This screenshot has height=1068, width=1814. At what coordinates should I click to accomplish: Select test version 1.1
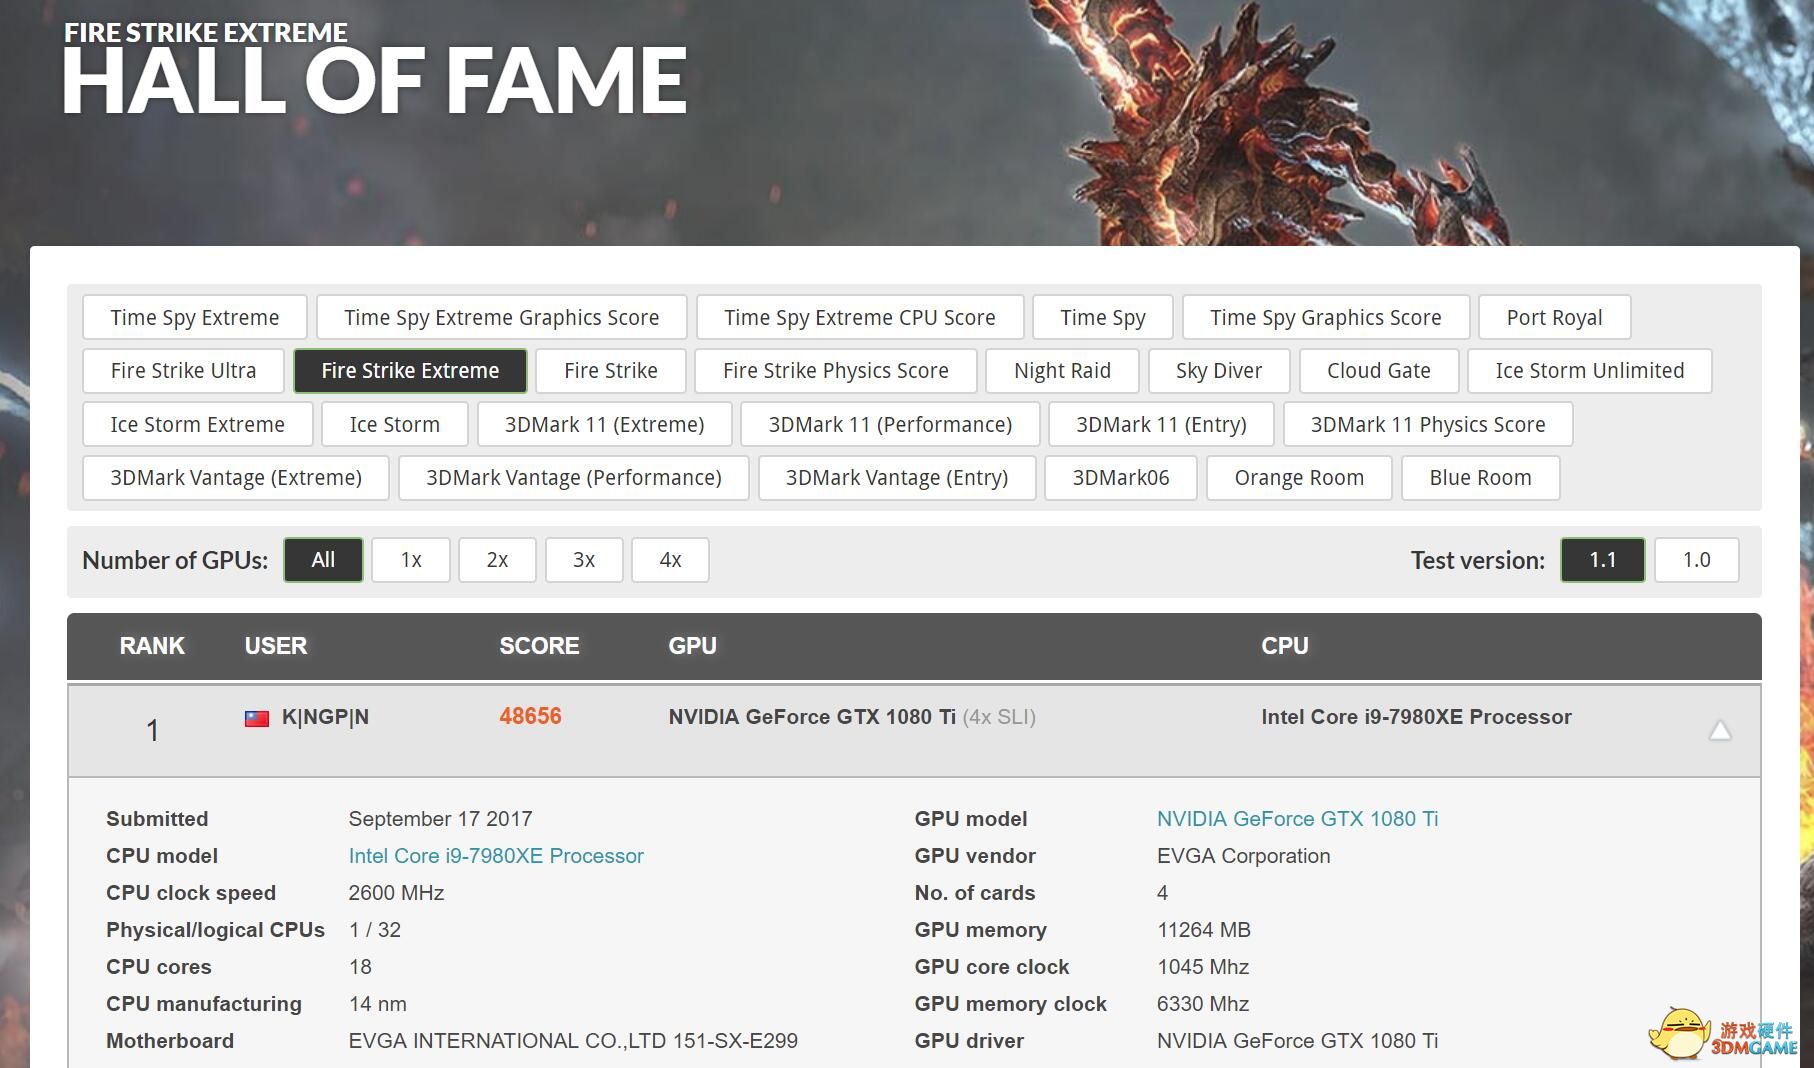click(x=1603, y=560)
